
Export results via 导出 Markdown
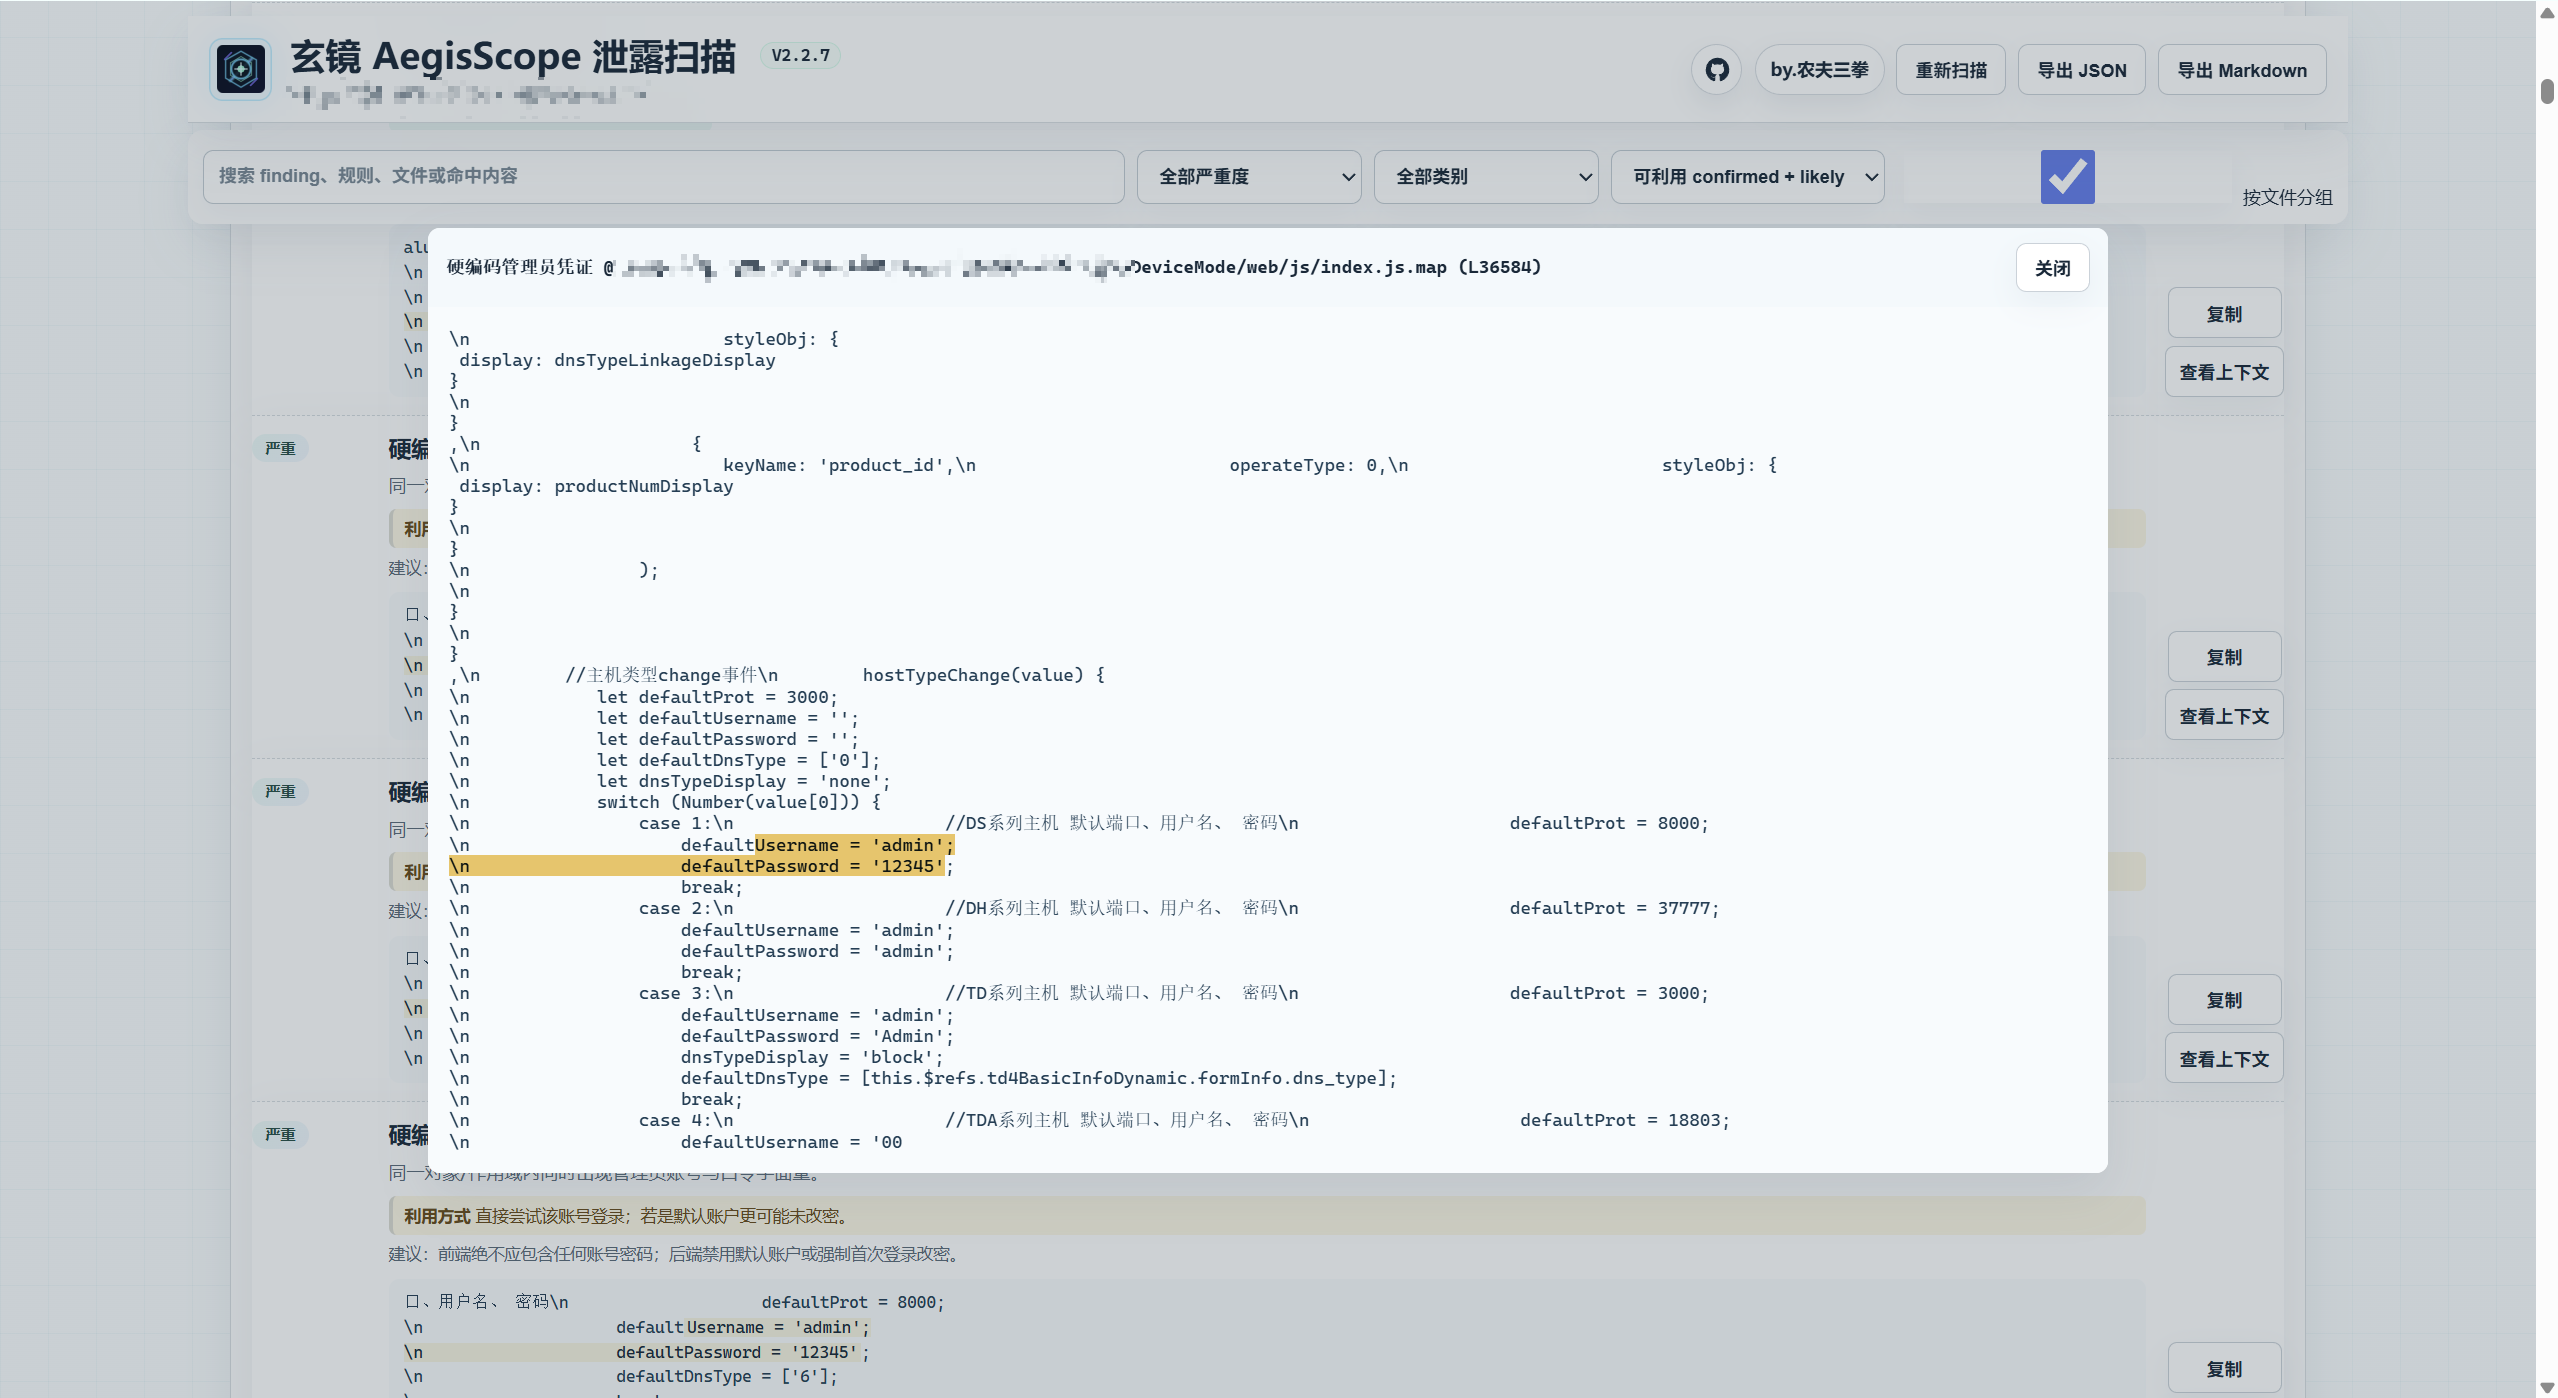2241,70
